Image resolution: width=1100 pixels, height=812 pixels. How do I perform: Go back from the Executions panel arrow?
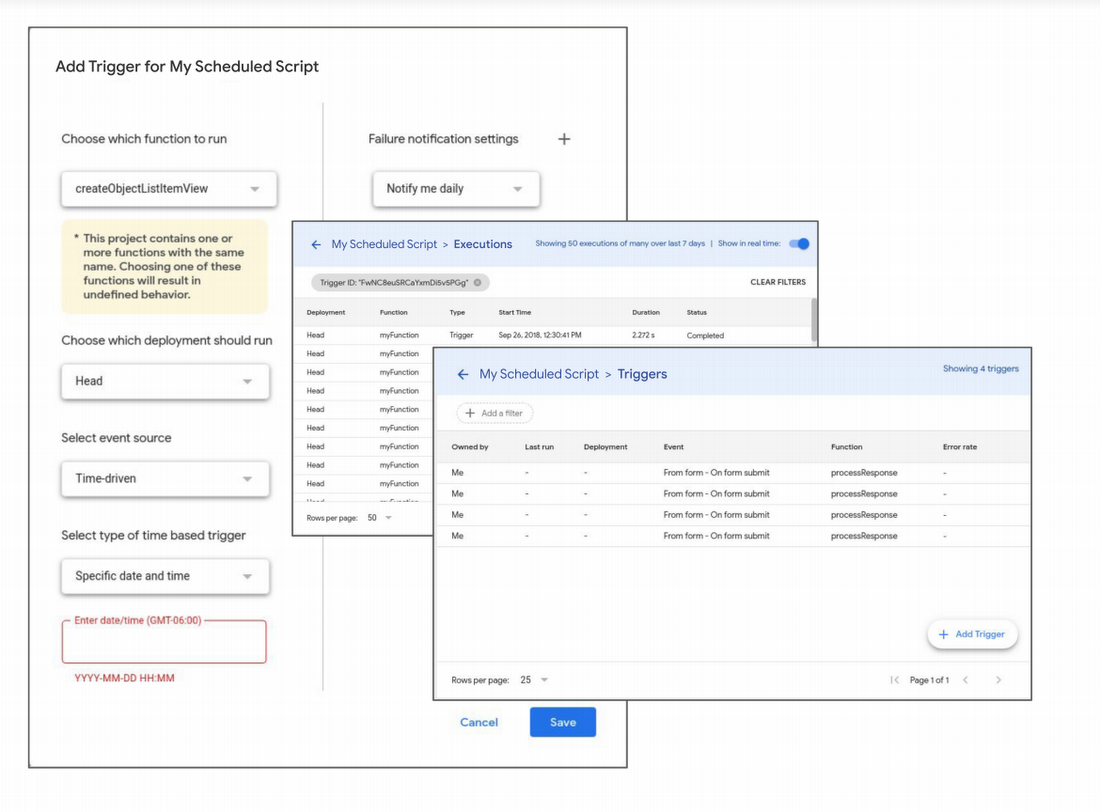pos(316,244)
